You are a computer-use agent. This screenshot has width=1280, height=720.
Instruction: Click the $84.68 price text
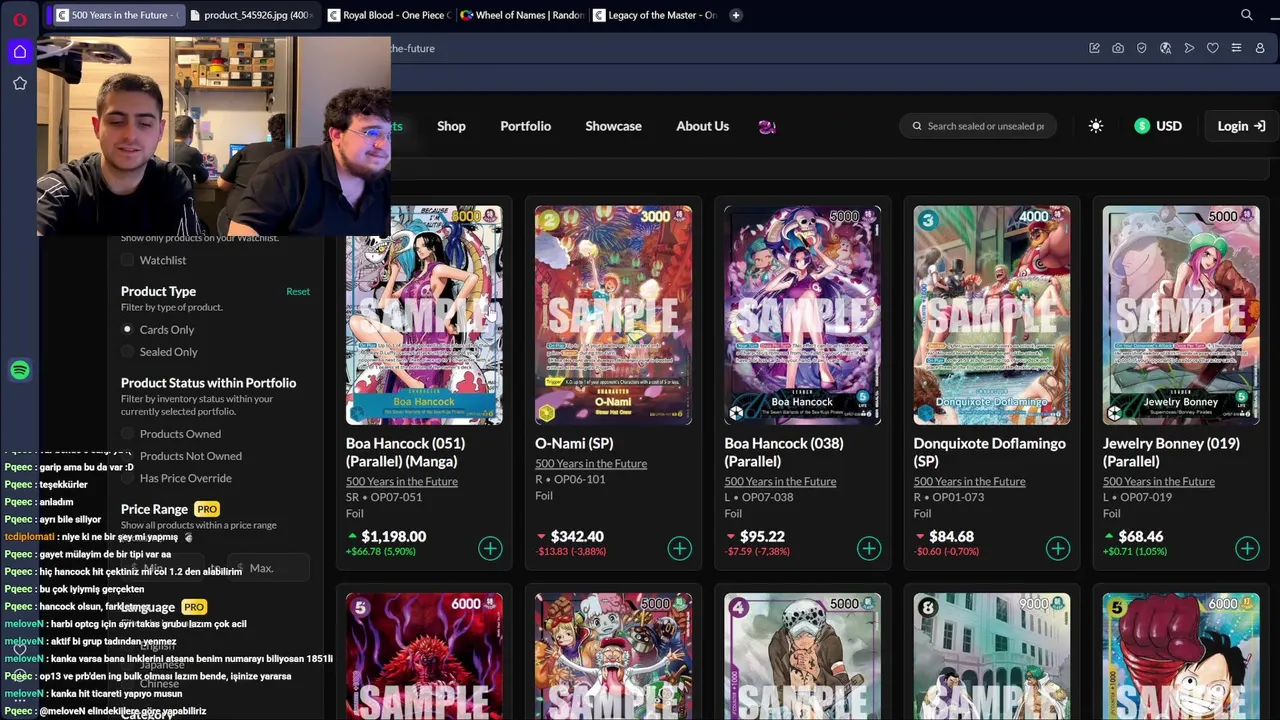(x=951, y=536)
